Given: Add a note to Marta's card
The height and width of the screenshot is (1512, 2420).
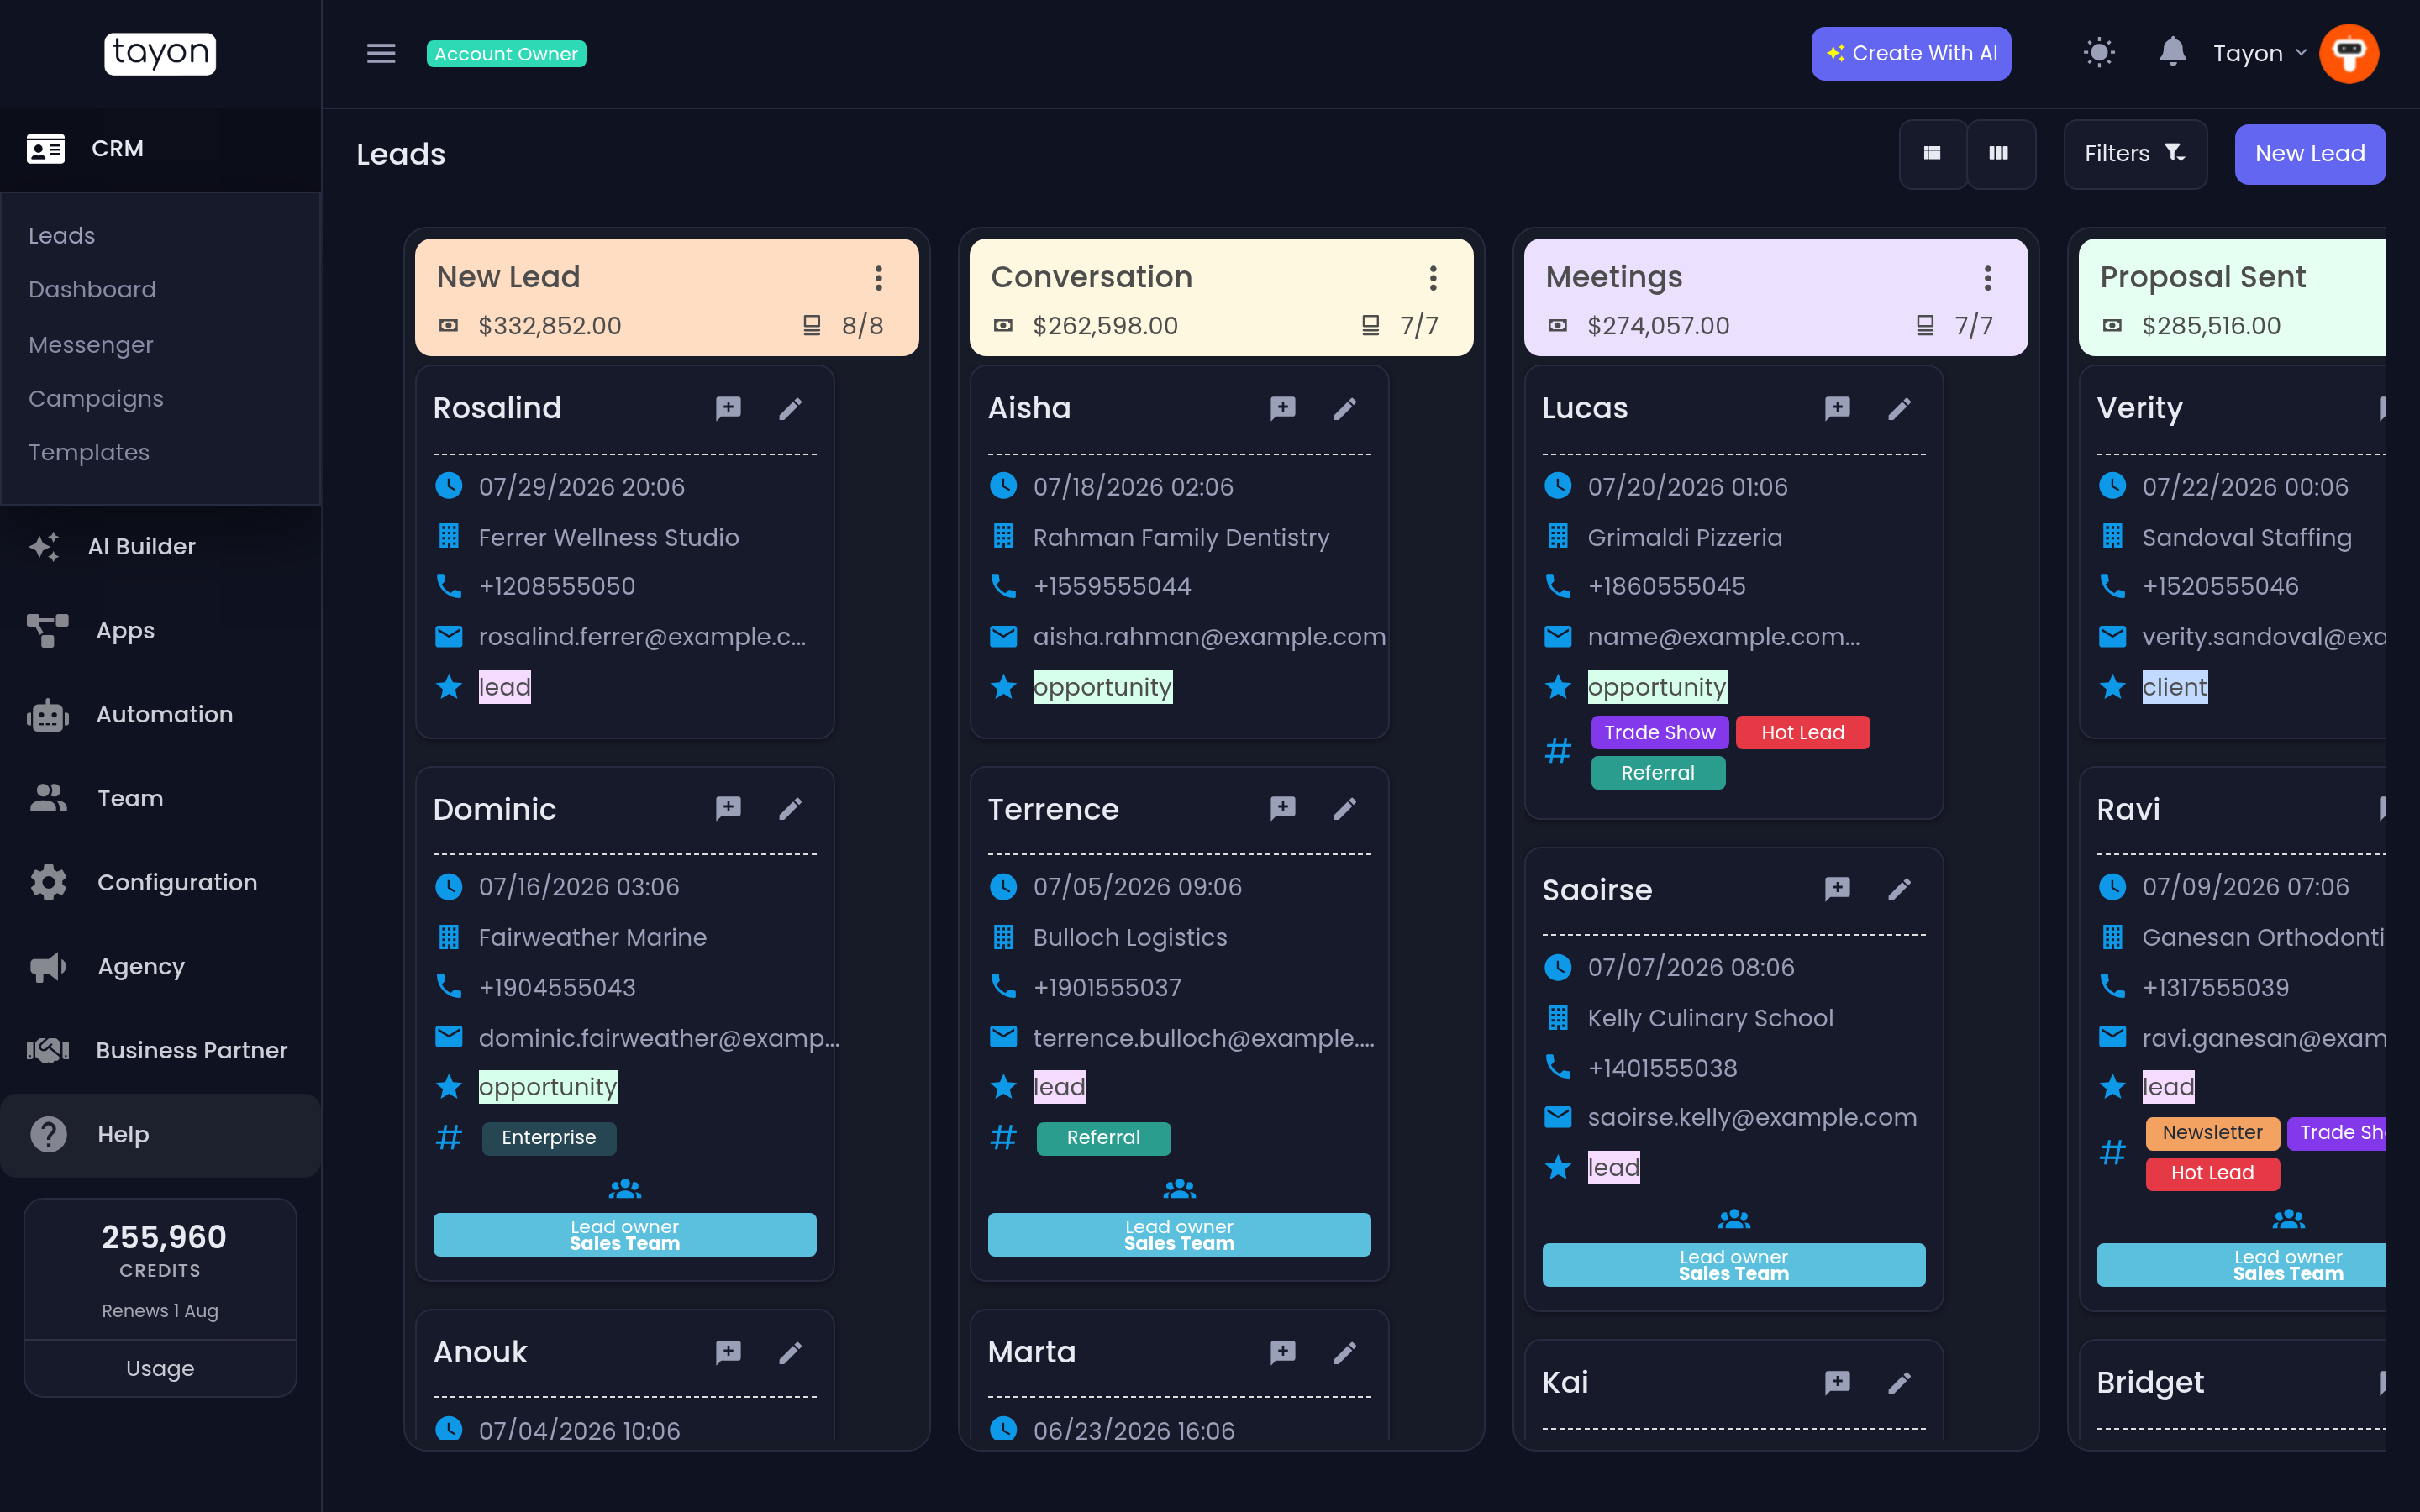Looking at the screenshot, I should [x=1283, y=1352].
